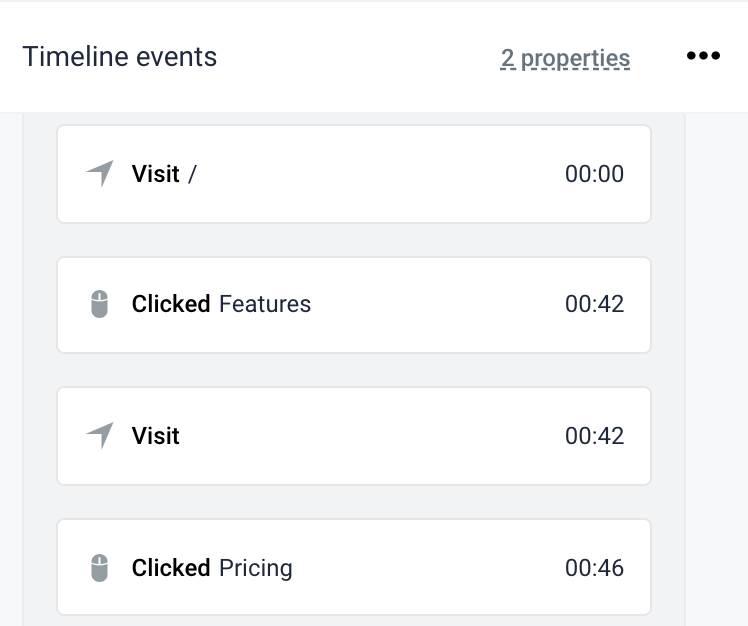Select the bold Clicked label before Features
Viewport: 748px width, 626px height.
170,304
